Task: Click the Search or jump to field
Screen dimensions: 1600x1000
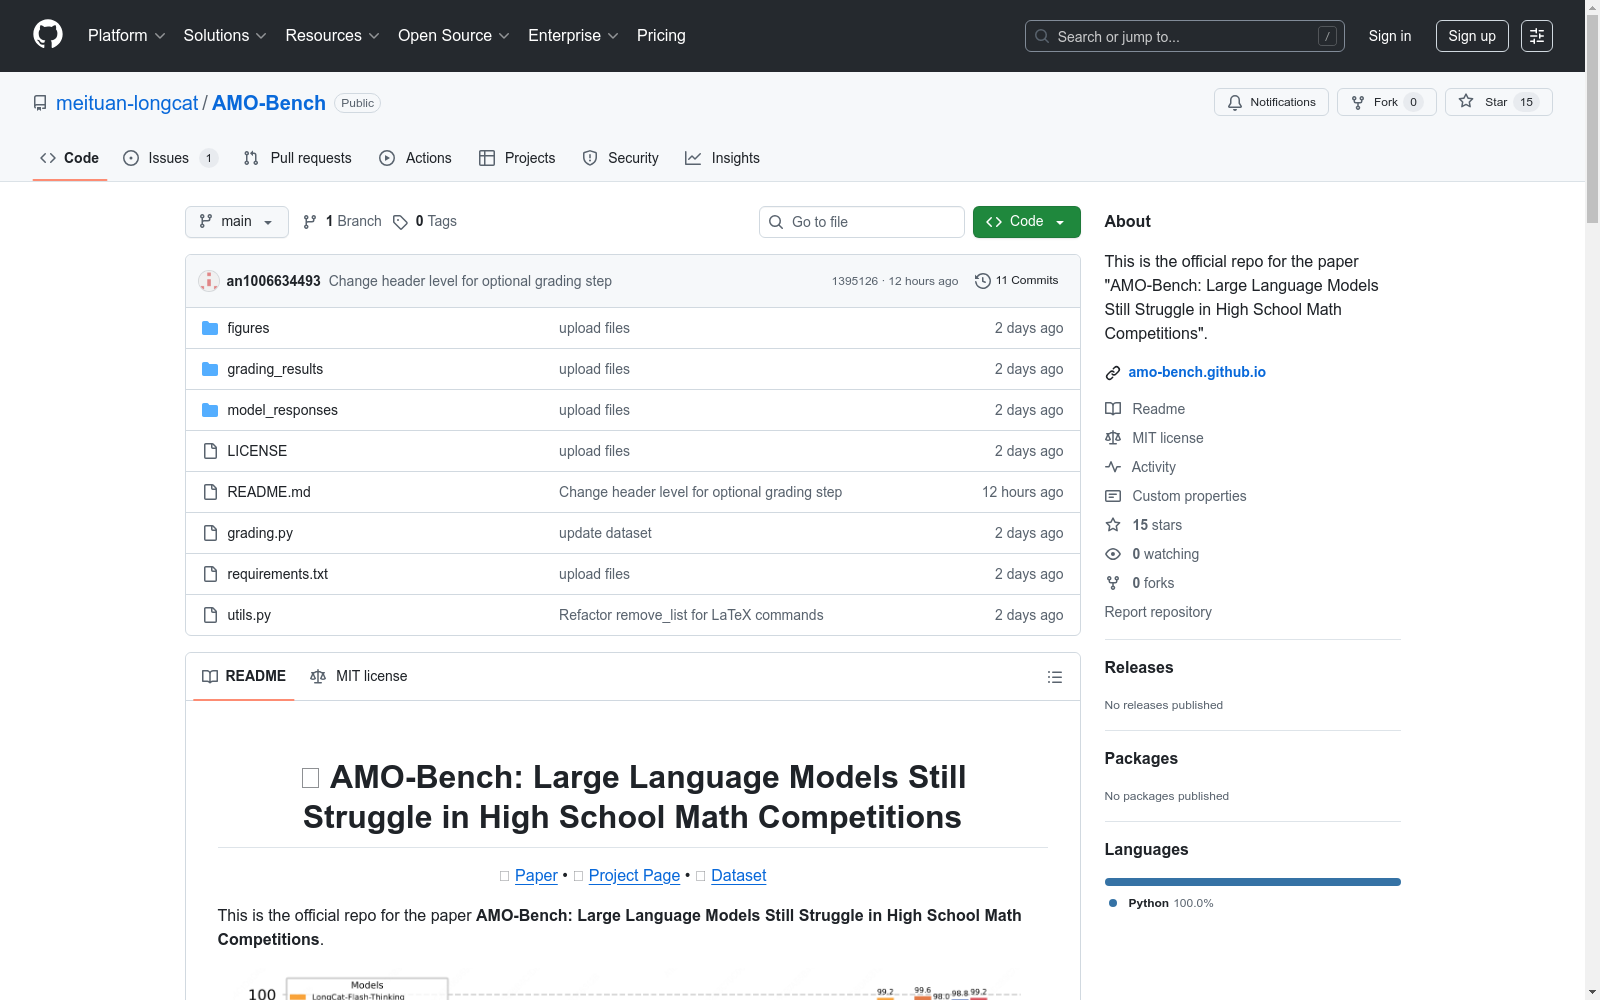Action: [x=1185, y=36]
